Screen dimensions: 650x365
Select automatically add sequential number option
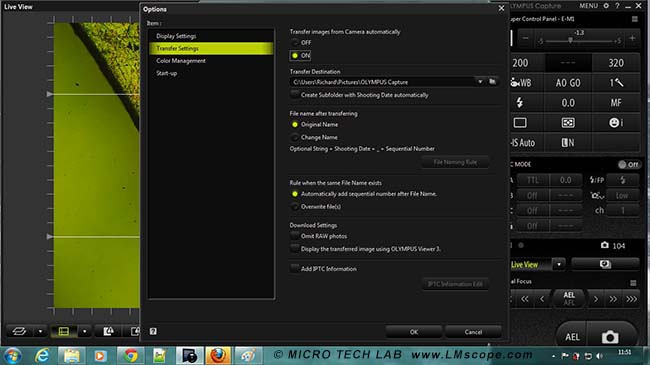click(295, 194)
